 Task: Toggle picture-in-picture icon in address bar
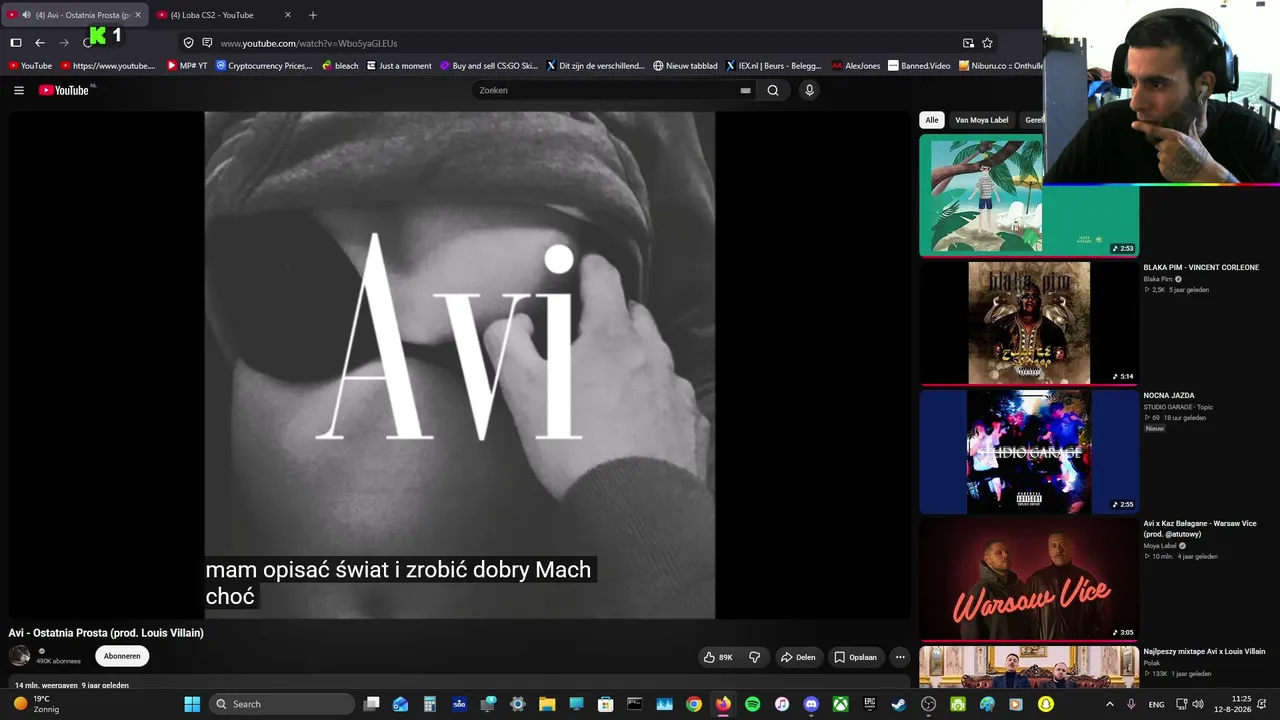(x=968, y=43)
